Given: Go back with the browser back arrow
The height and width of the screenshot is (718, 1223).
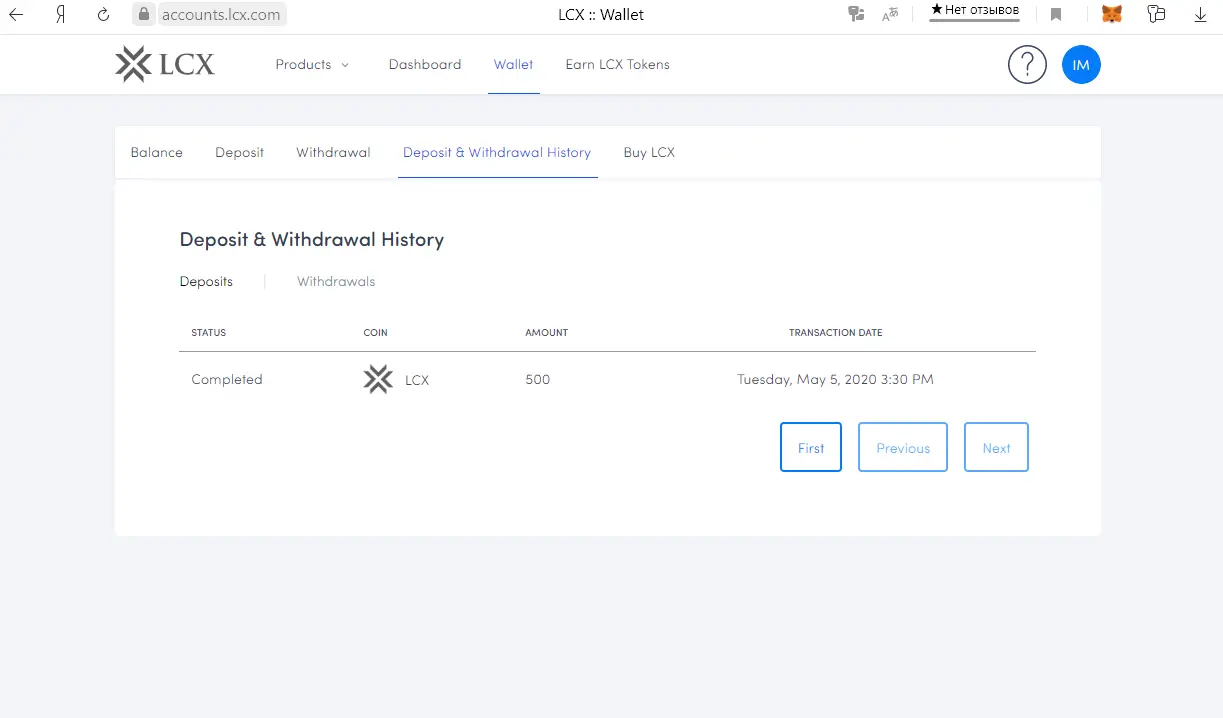Looking at the screenshot, I should [16, 15].
